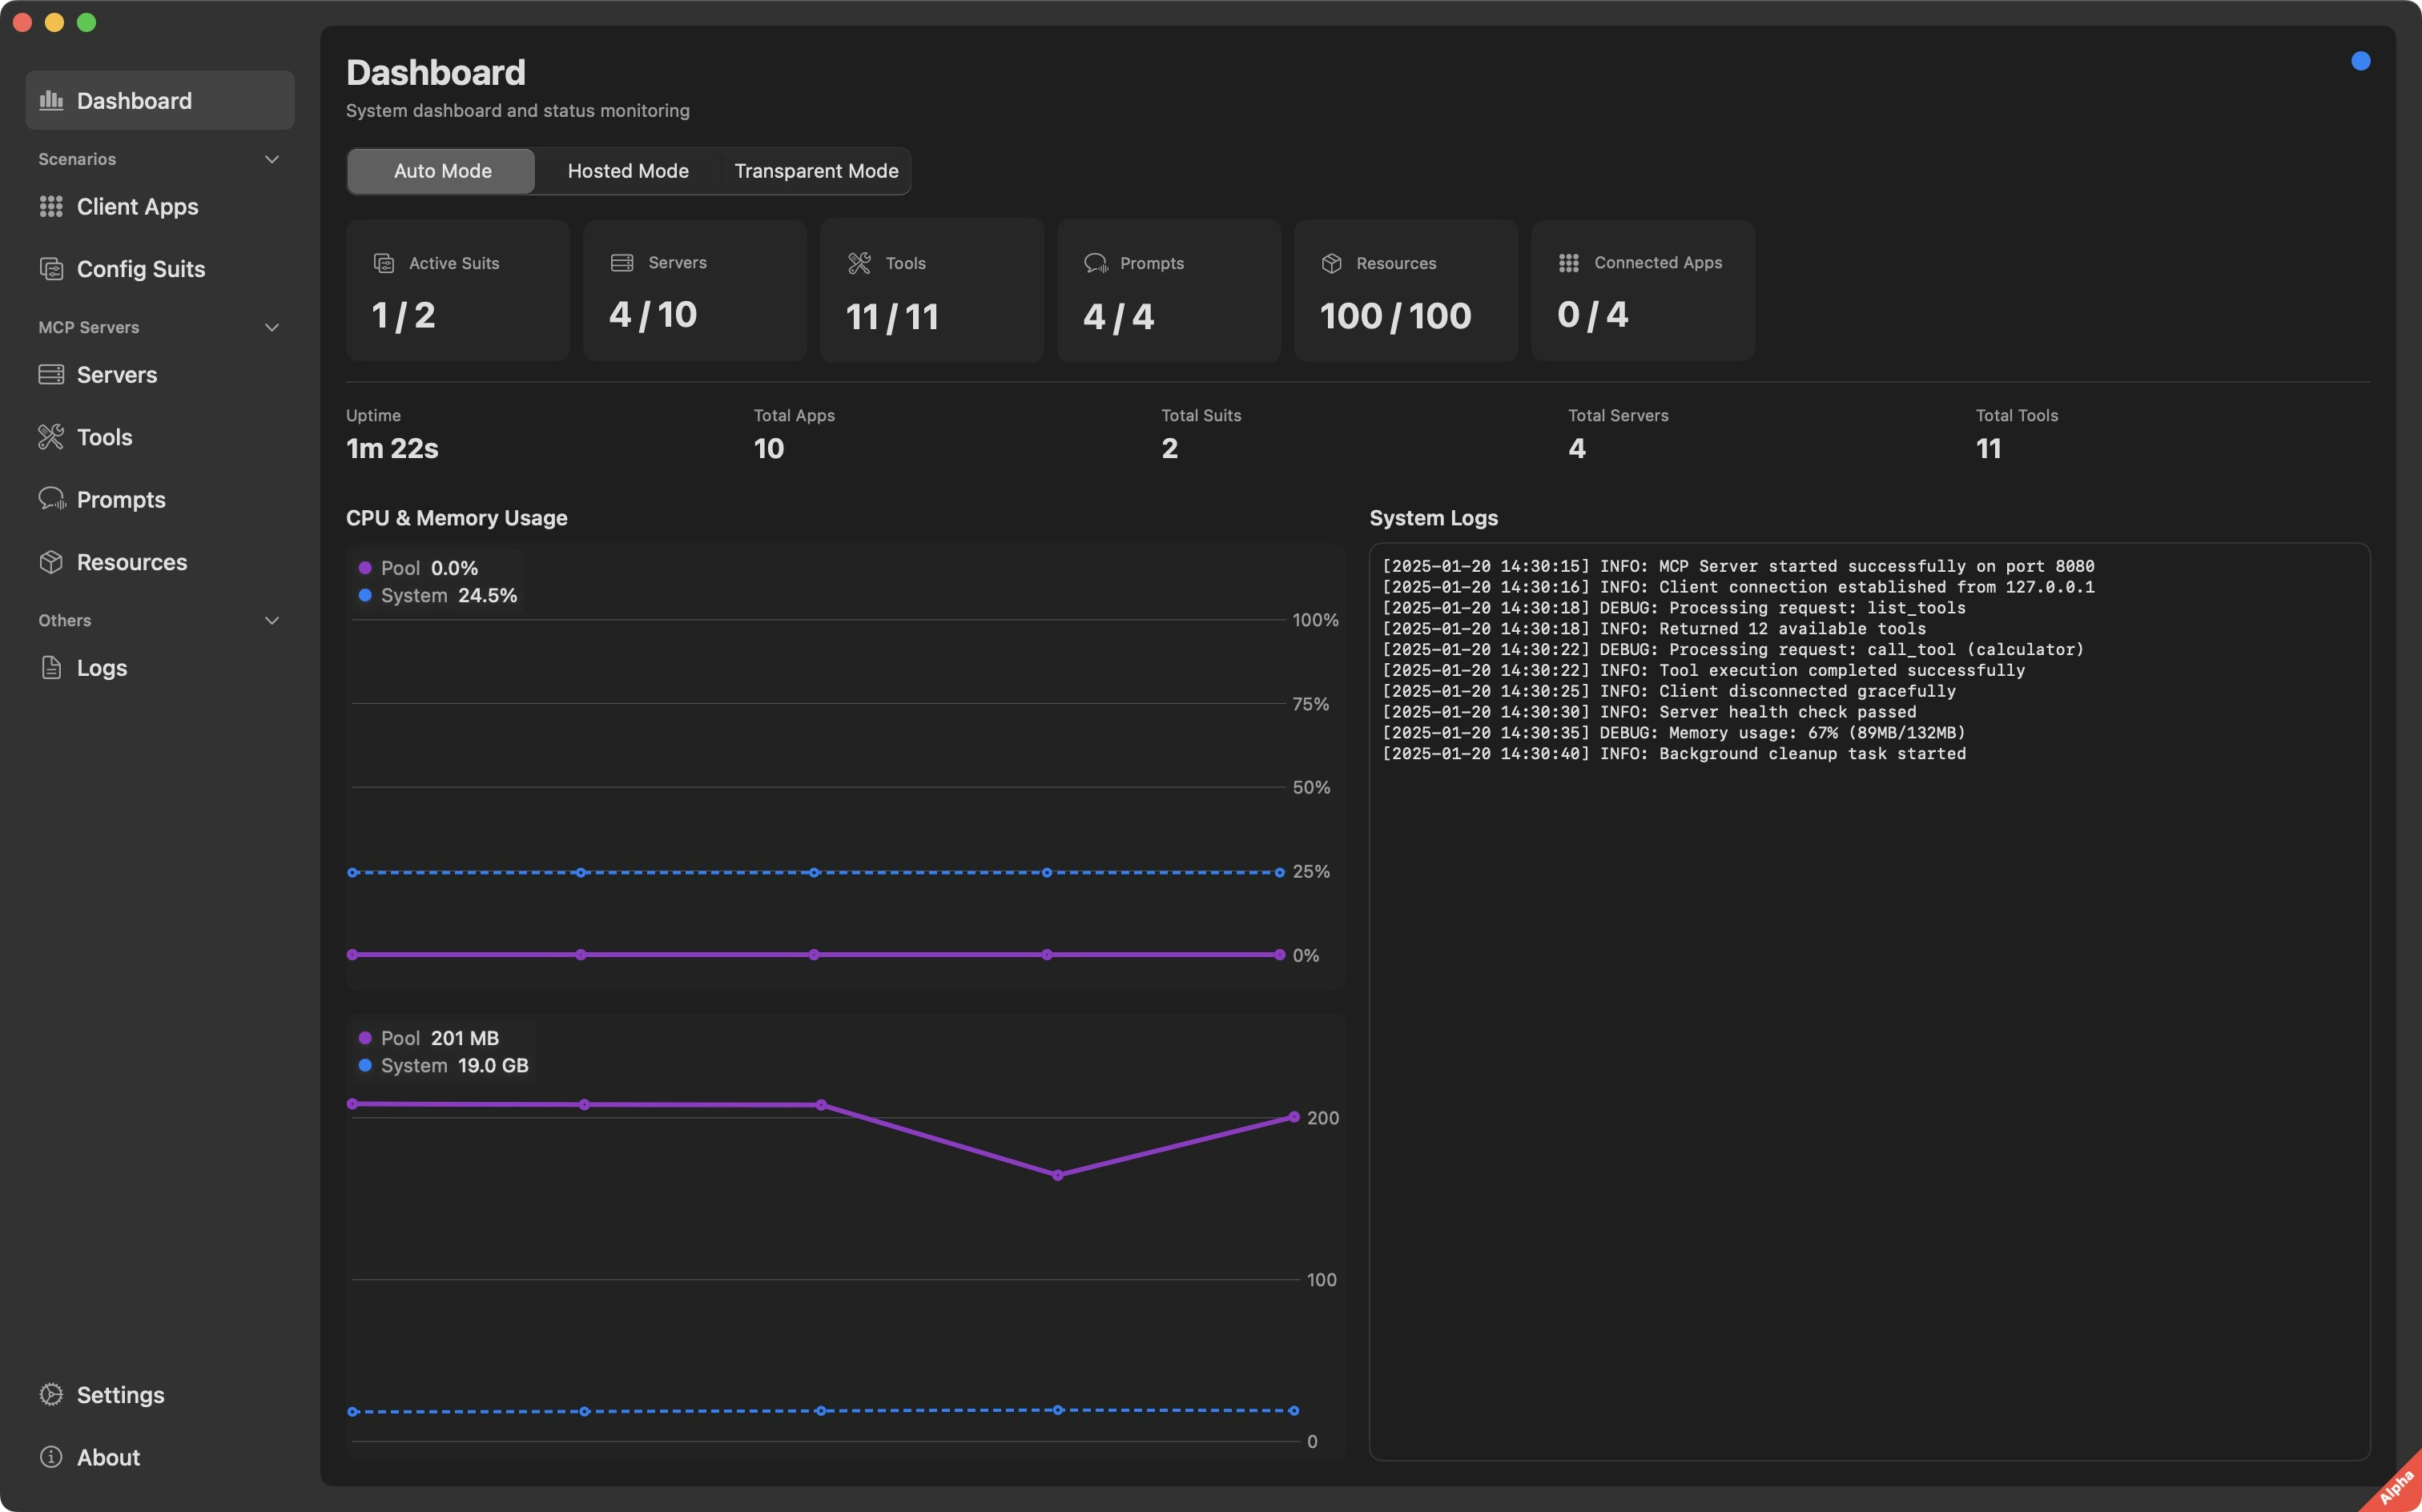Click the Servers rack icon in sidebar
The width and height of the screenshot is (2422, 1512).
(51, 375)
